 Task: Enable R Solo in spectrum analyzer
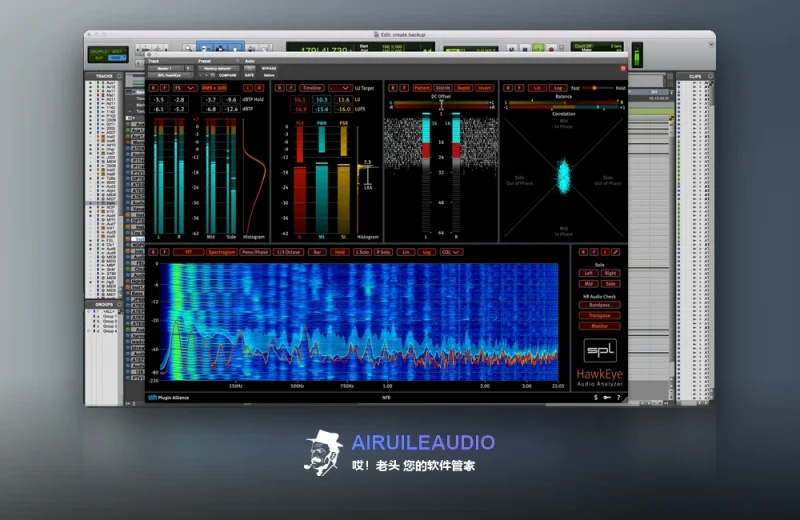tap(384, 252)
